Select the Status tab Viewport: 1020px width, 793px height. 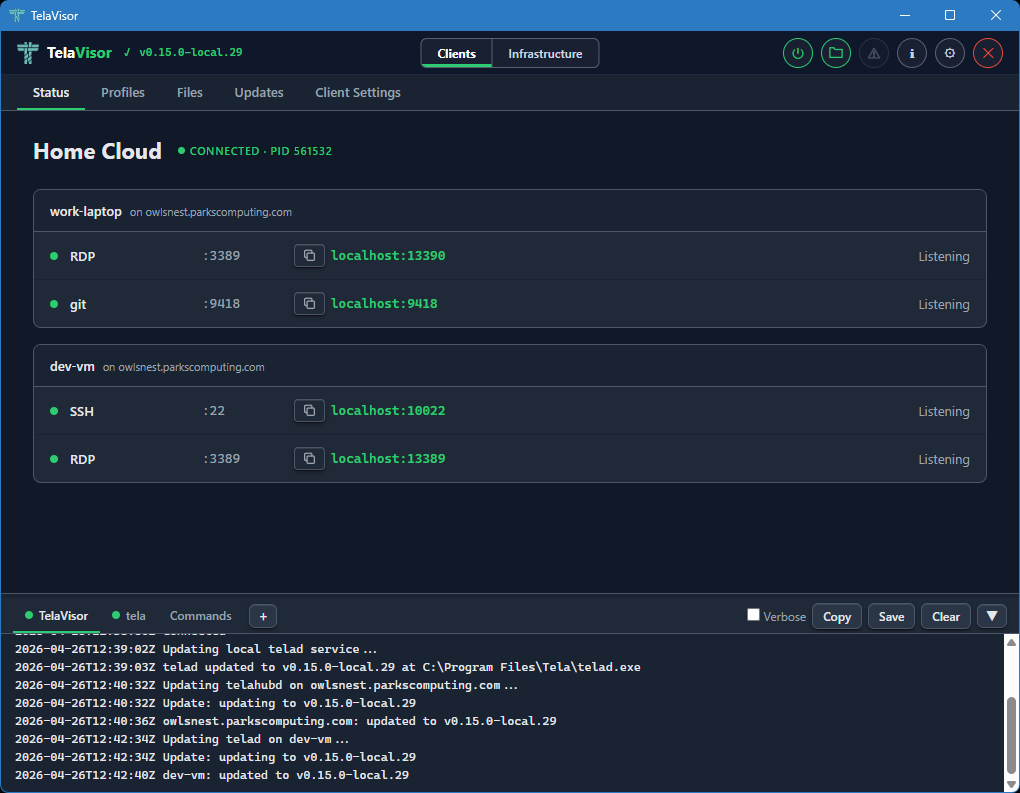[51, 92]
